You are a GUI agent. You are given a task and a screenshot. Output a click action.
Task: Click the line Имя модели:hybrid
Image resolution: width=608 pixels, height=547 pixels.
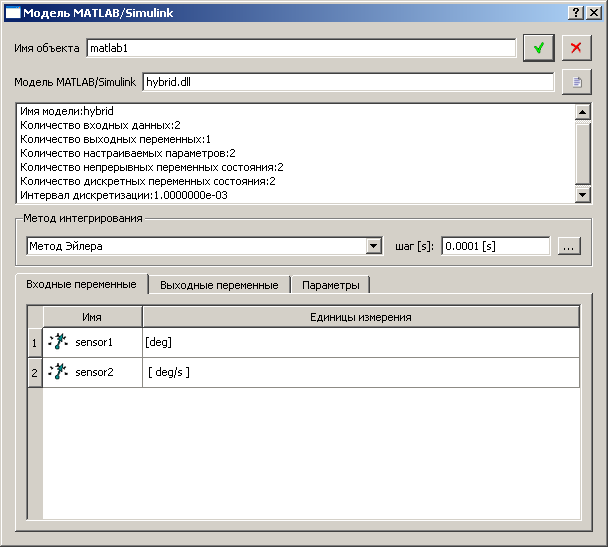(67, 111)
